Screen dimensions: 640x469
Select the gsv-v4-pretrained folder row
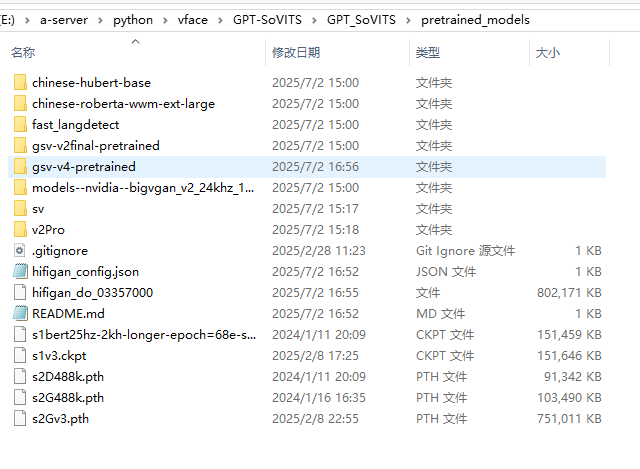[83, 166]
